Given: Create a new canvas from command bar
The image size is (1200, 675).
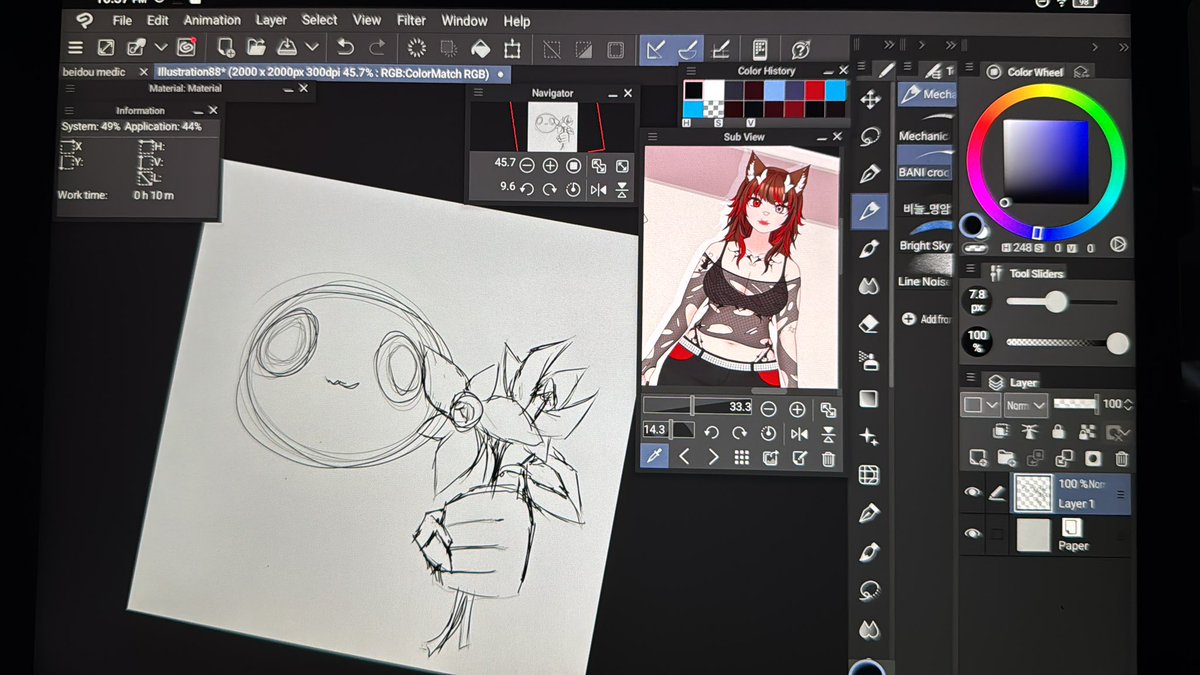Looking at the screenshot, I should 226,47.
